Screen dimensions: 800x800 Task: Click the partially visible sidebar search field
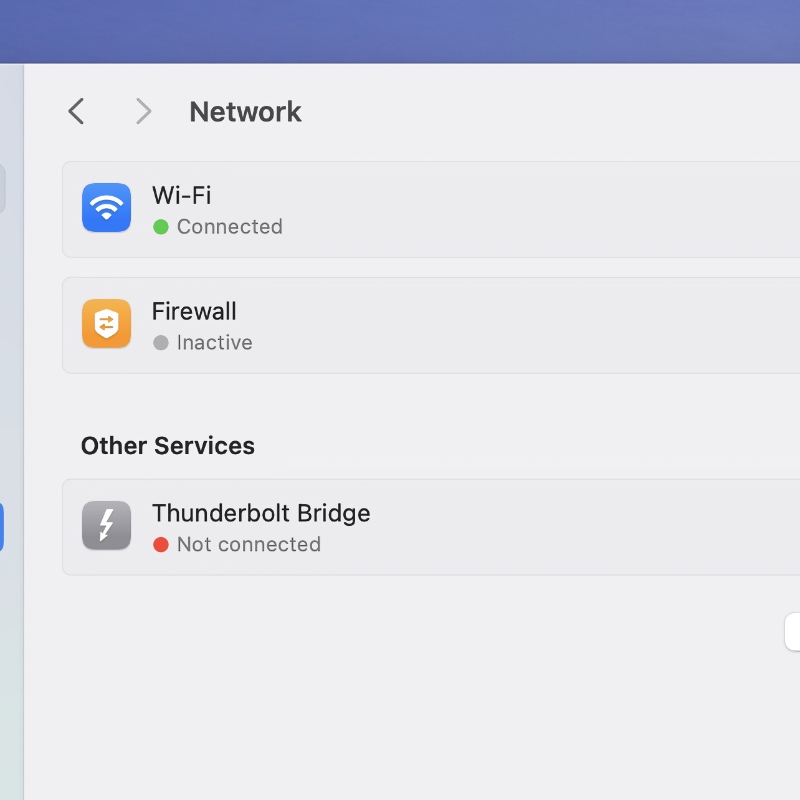click(2, 189)
